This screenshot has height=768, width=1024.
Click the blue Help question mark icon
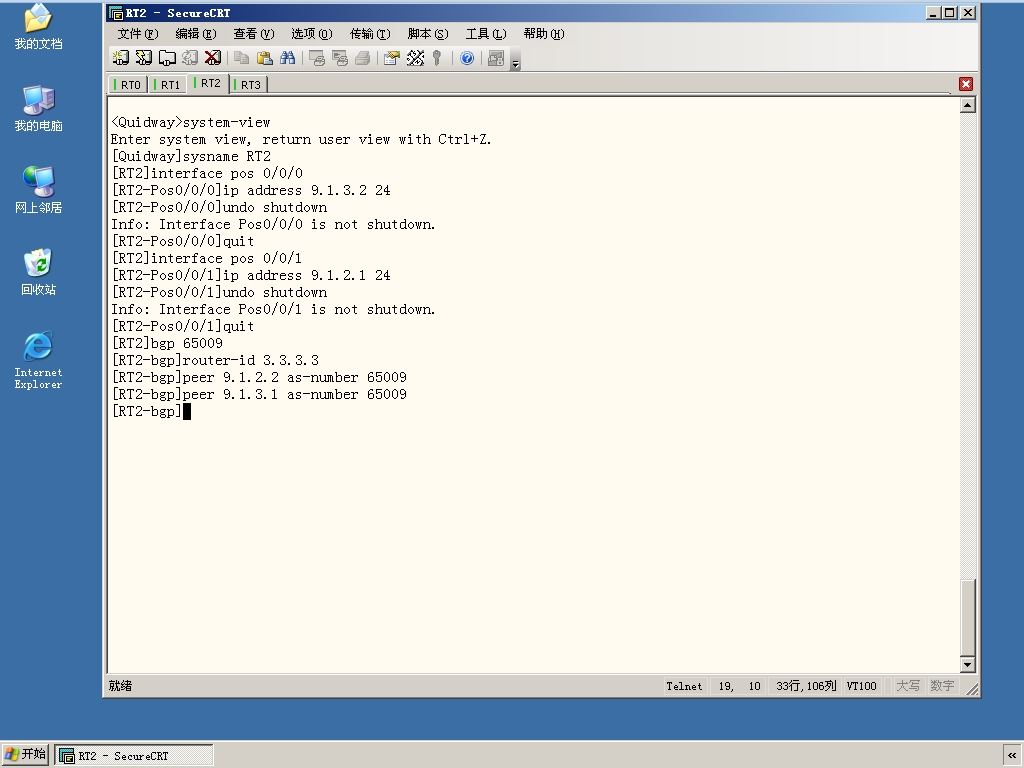click(x=467, y=58)
